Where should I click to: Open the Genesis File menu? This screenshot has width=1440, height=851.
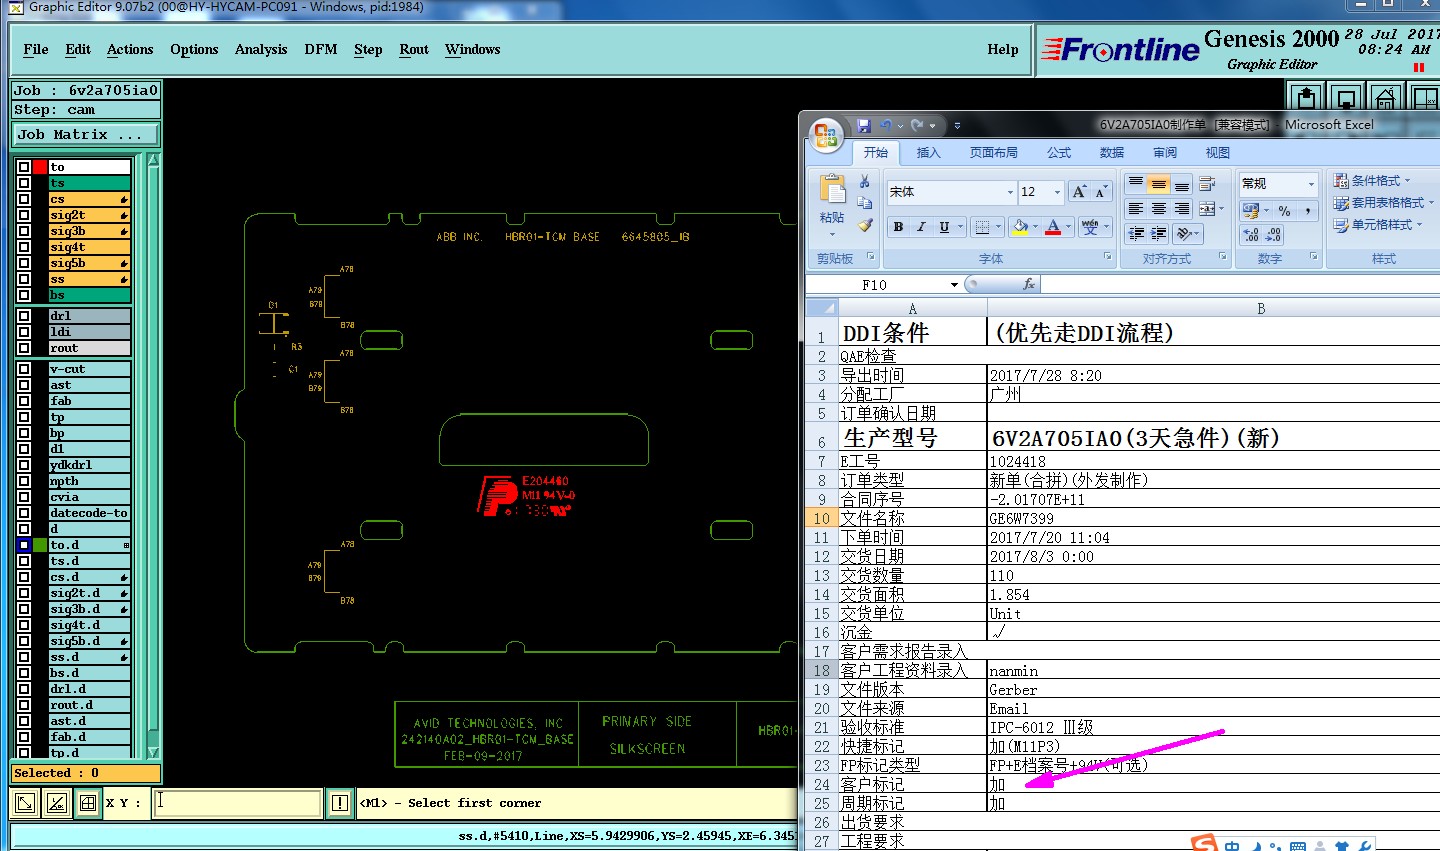(36, 49)
